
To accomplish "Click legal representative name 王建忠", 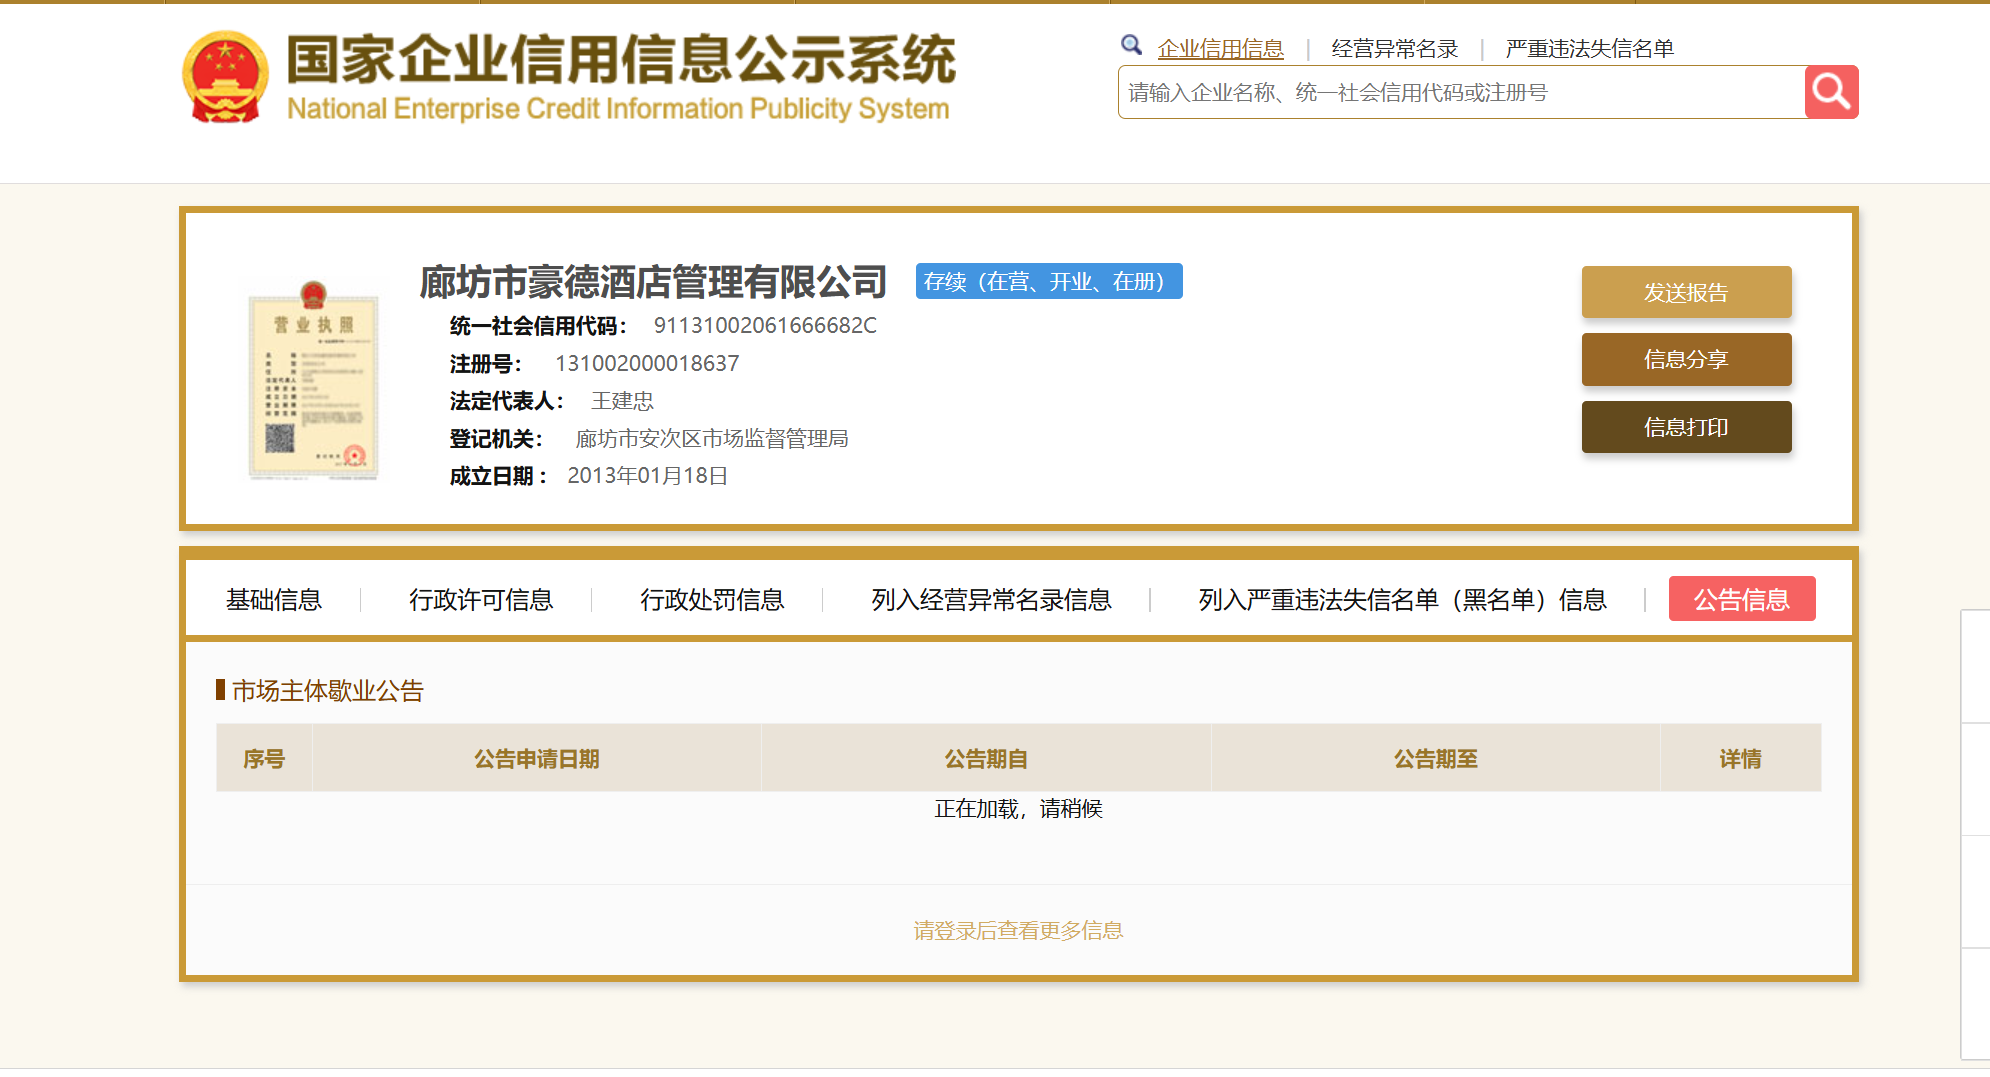I will [x=622, y=401].
